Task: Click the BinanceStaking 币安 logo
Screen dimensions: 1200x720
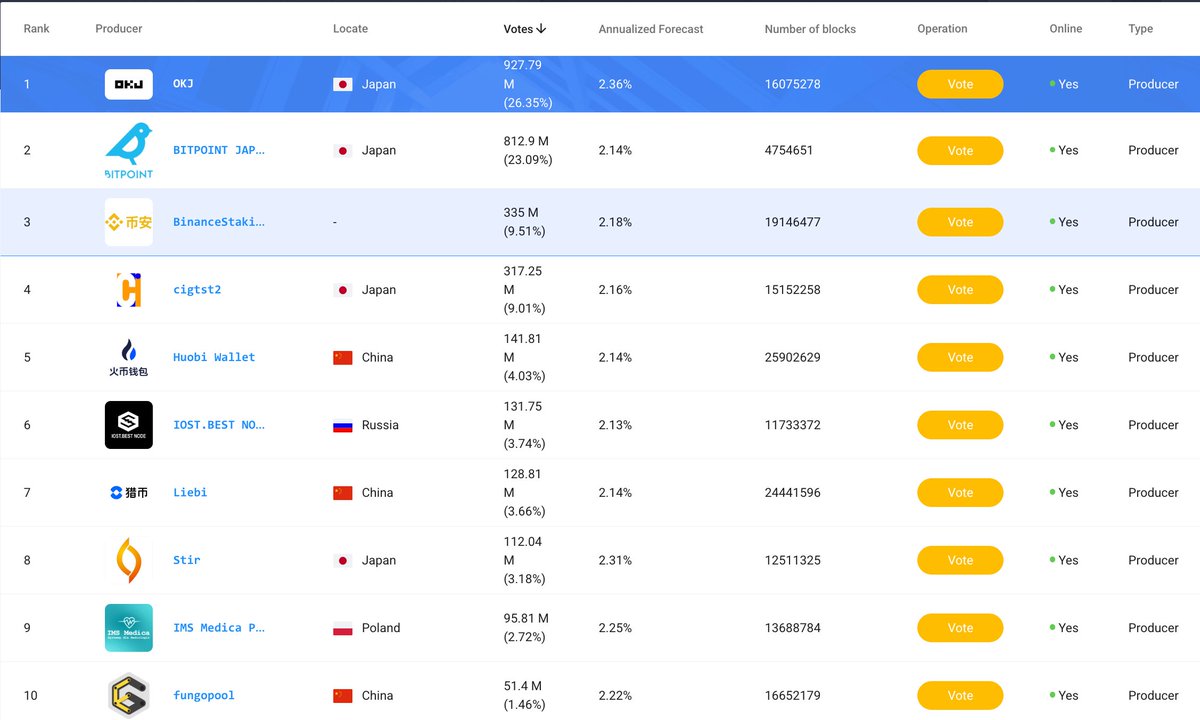Action: click(x=128, y=221)
